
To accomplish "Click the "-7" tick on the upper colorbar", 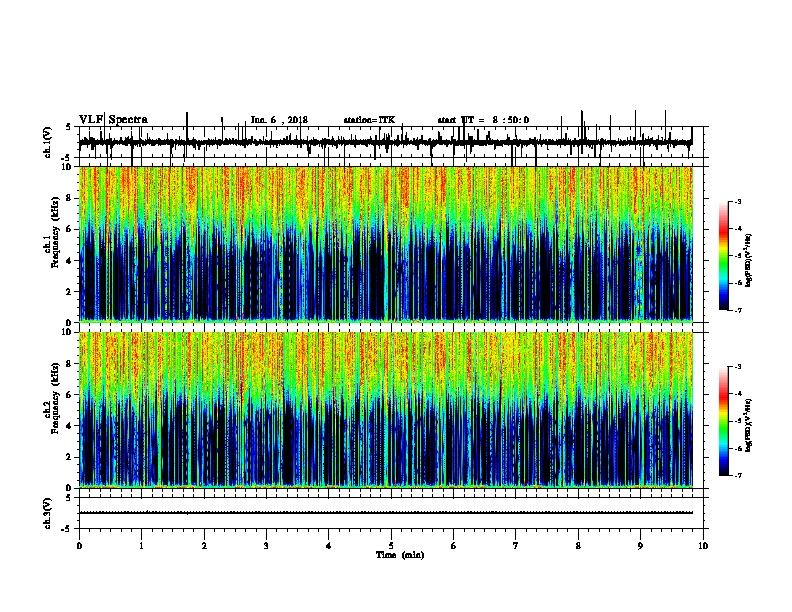I will point(738,310).
